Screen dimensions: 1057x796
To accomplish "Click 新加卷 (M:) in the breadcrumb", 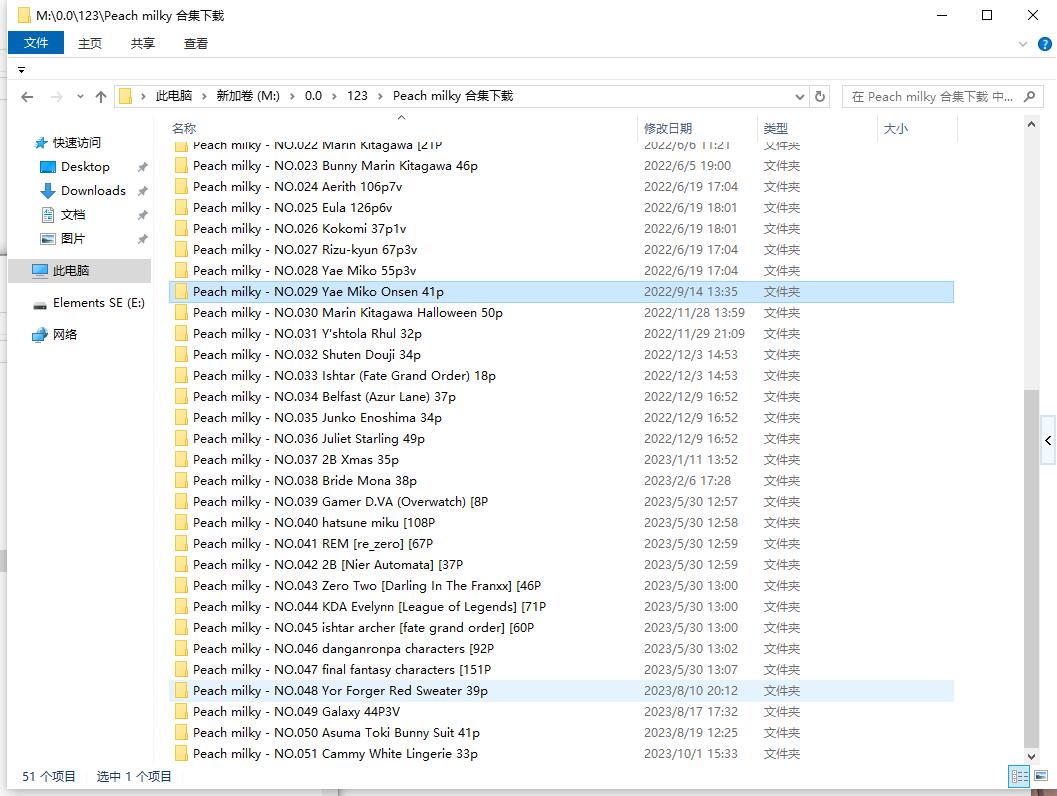I will click(248, 96).
